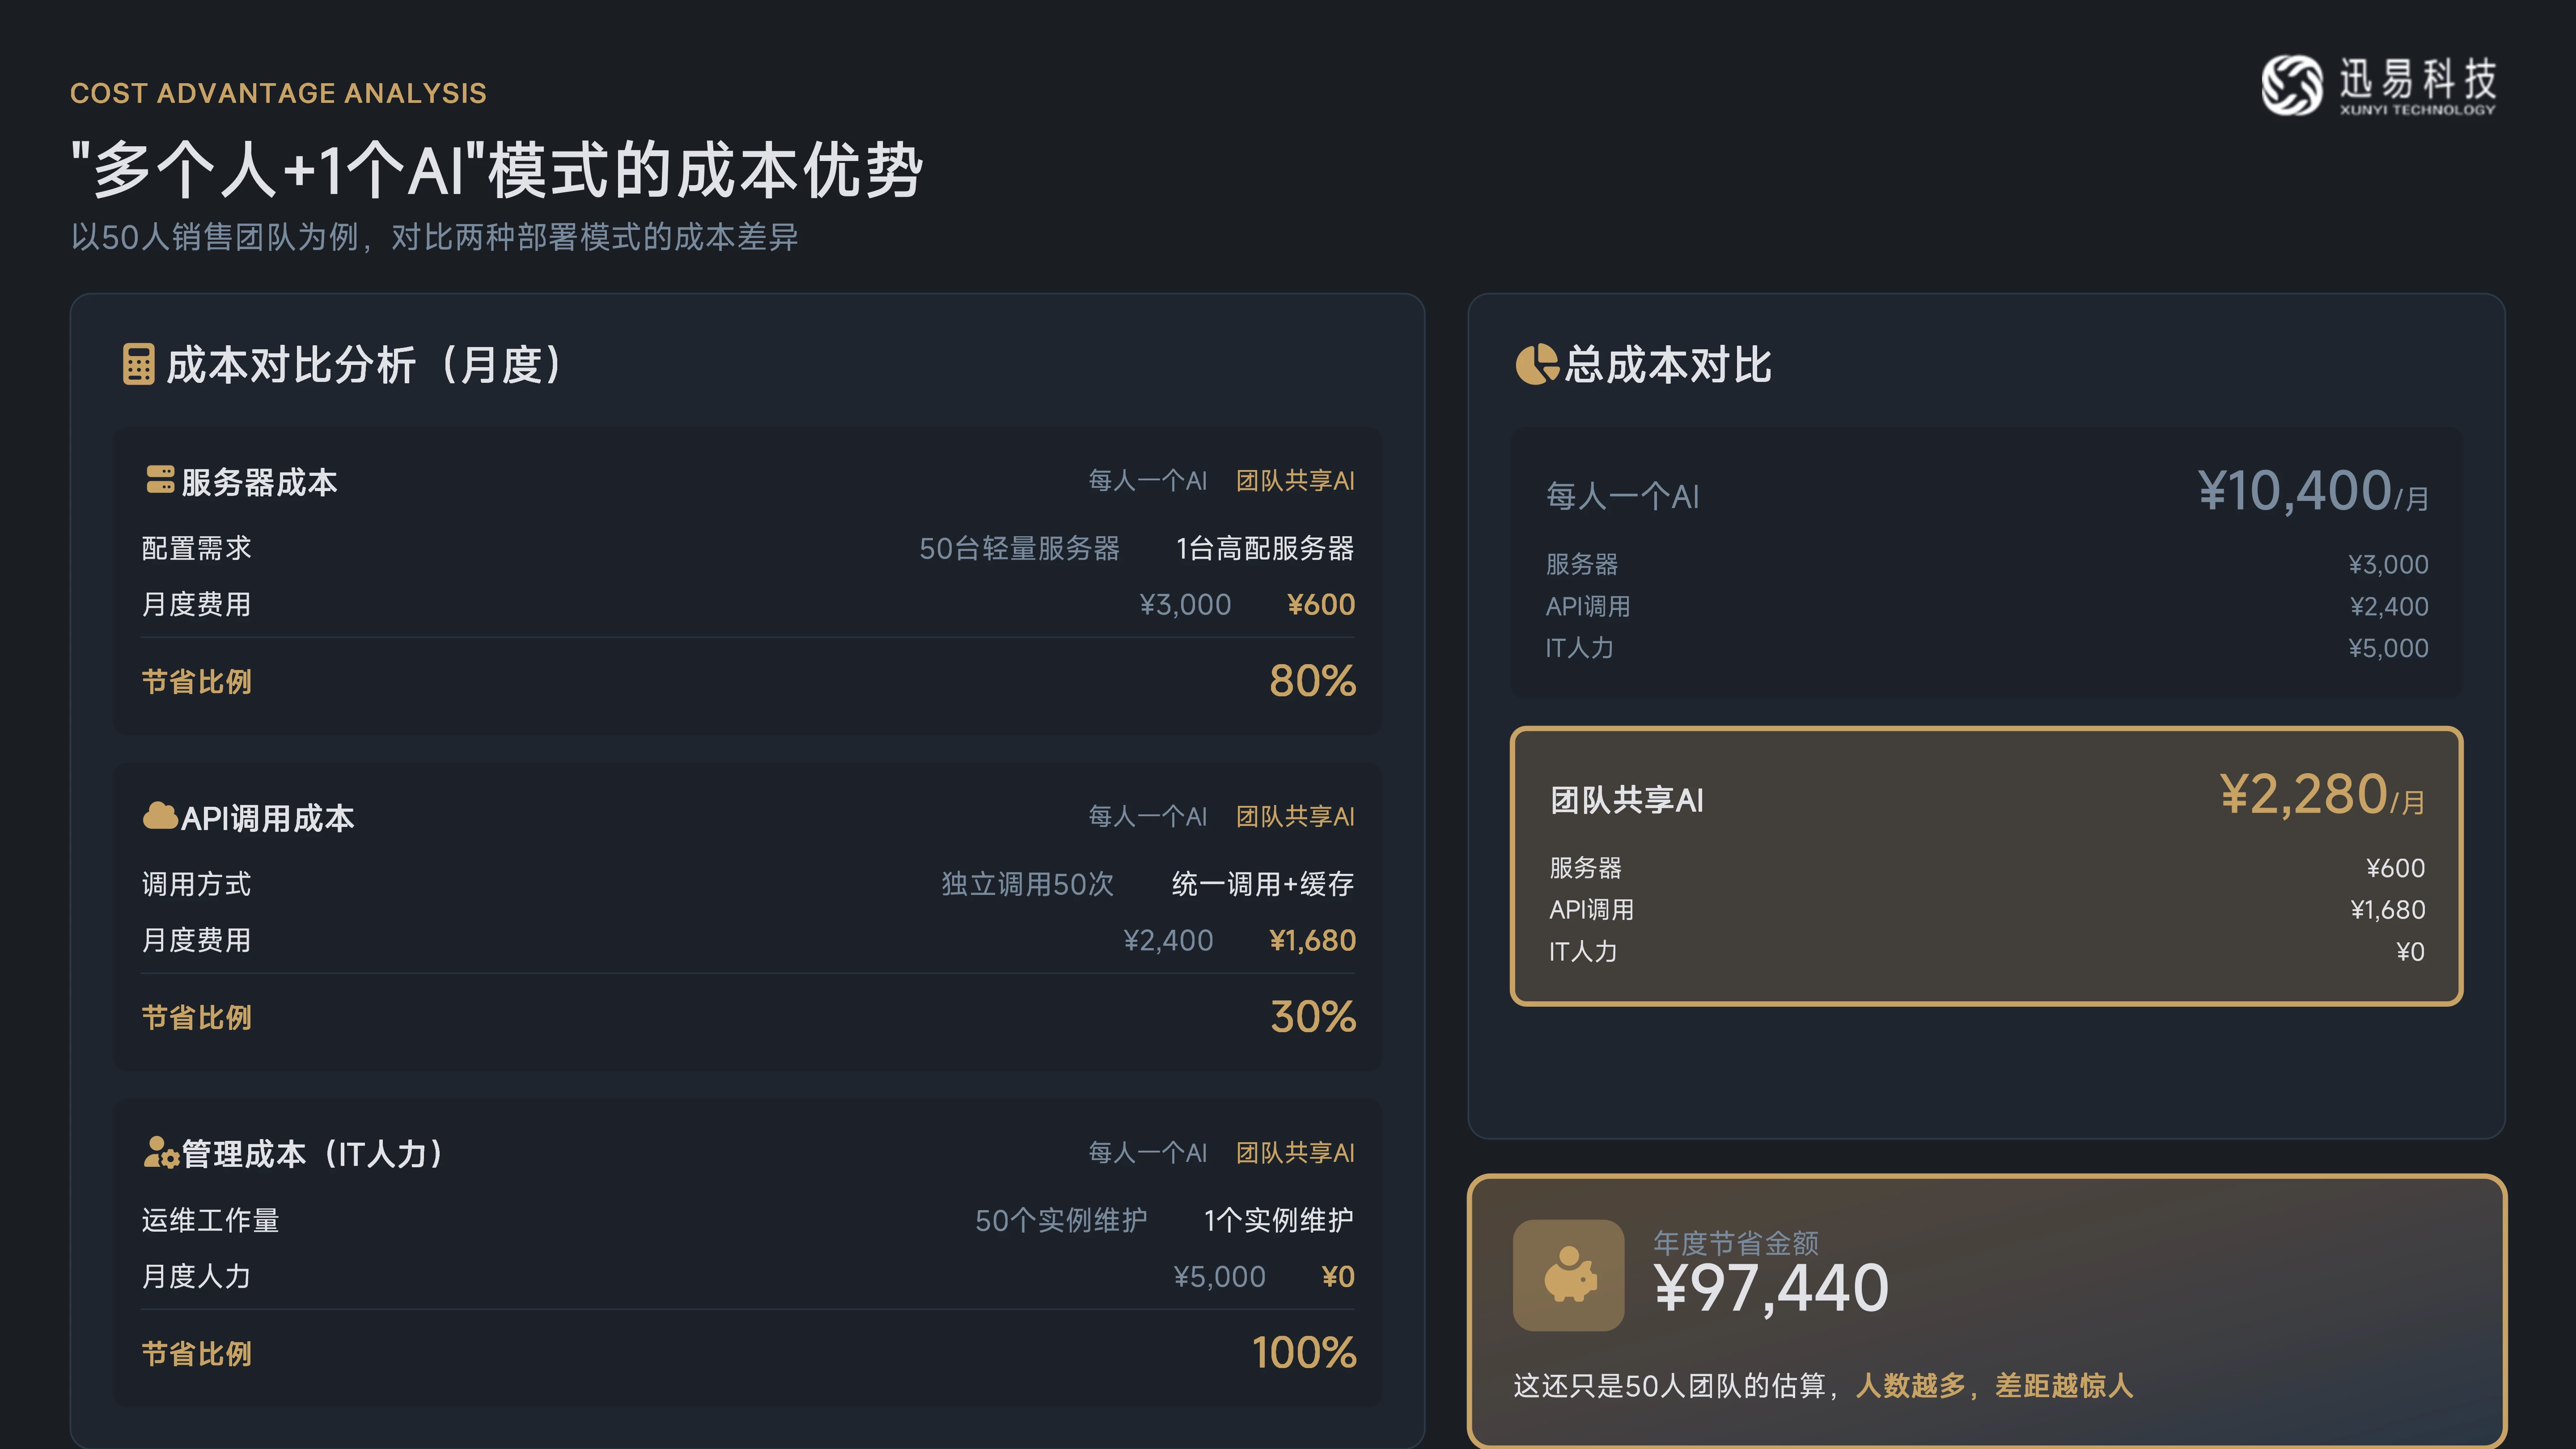The width and height of the screenshot is (2576, 1449).
Task: Click the highlighted ¥2,280/月 total figure
Action: [x=2321, y=796]
